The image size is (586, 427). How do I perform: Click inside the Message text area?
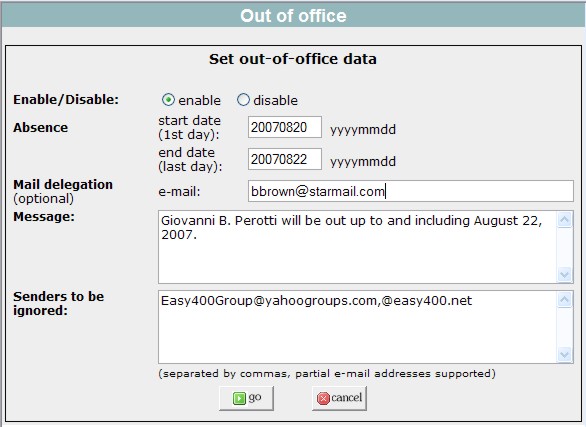[x=358, y=247]
